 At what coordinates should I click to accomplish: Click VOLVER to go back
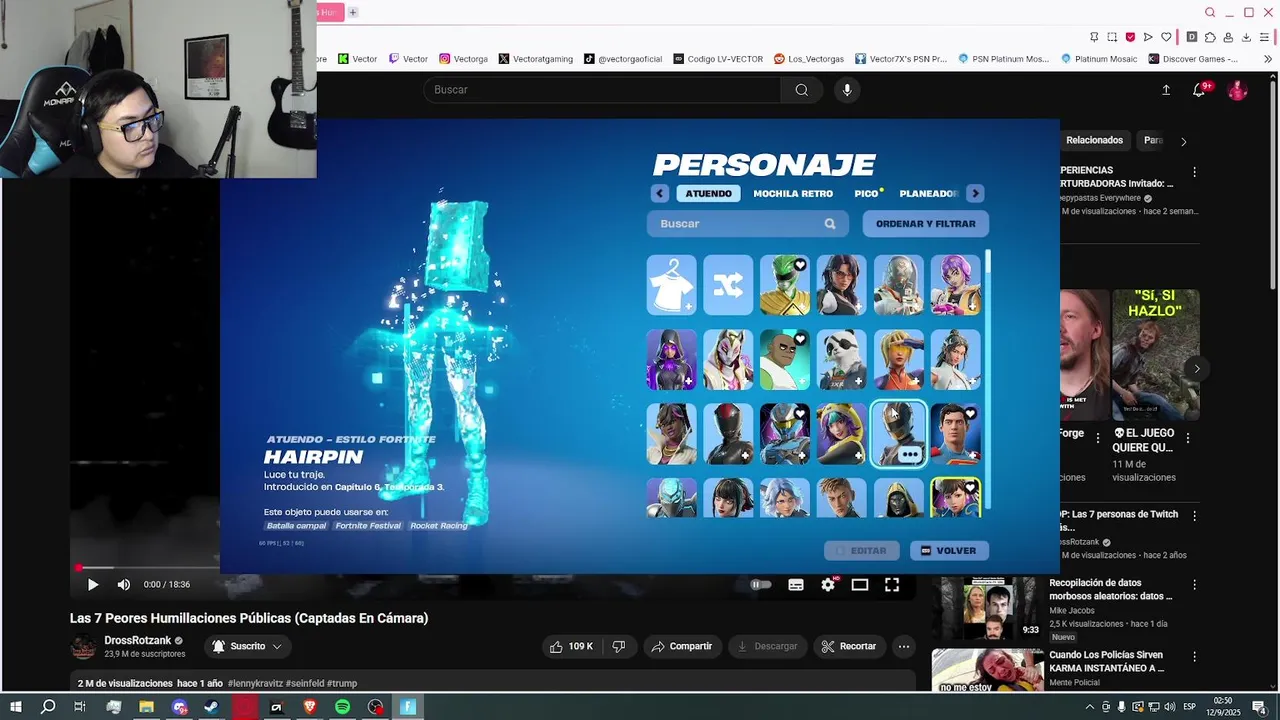coord(949,551)
